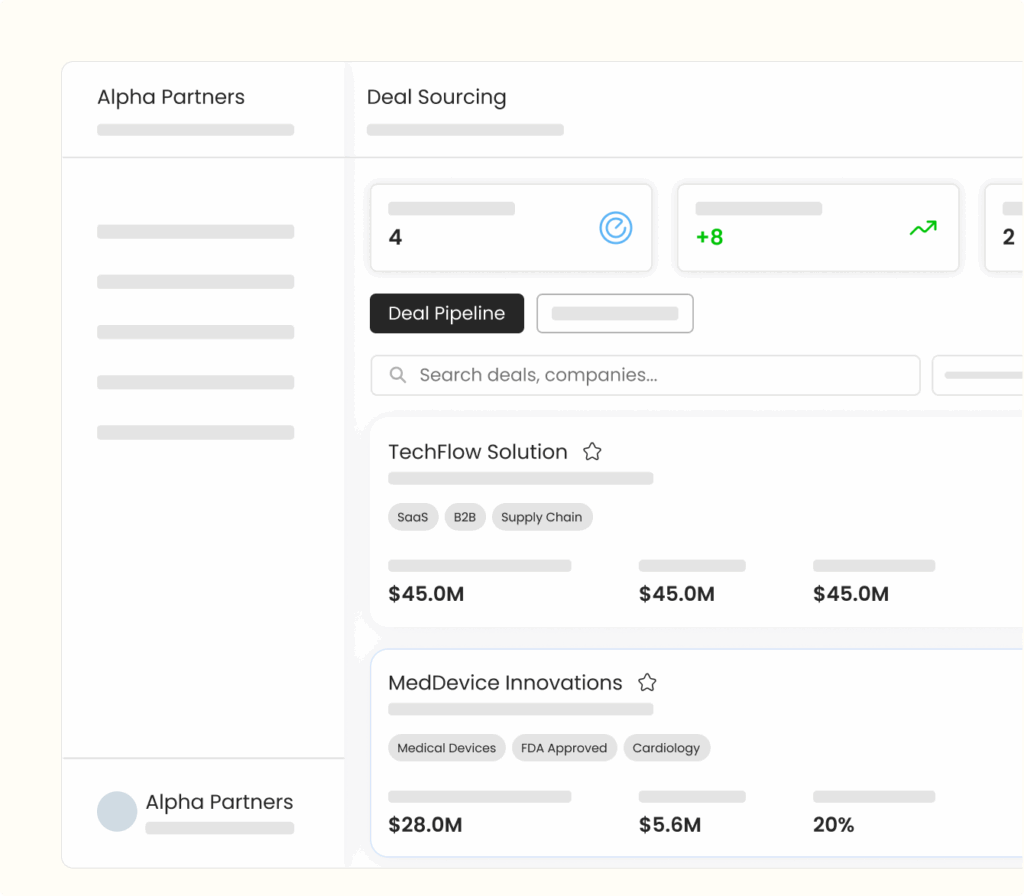Star the TechFlow Solution deal

592,451
